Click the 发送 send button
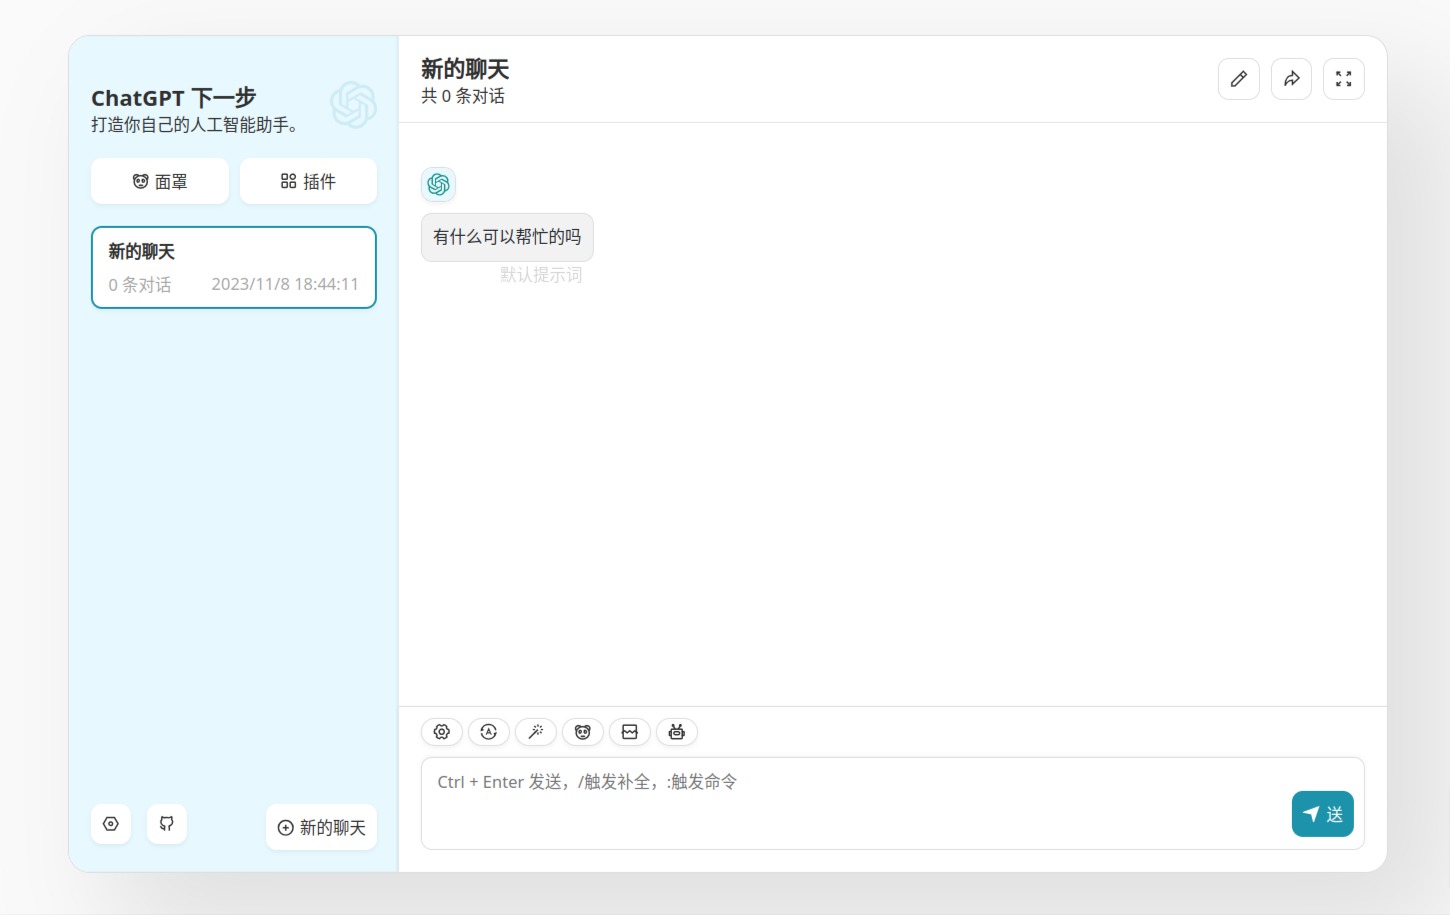1450x915 pixels. [x=1323, y=814]
